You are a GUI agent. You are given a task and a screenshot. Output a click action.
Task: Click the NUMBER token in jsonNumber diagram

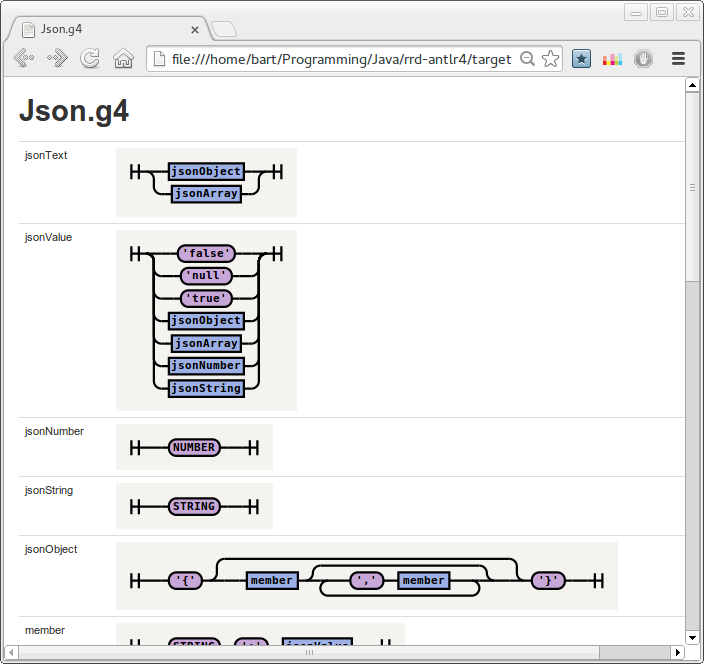tap(194, 448)
